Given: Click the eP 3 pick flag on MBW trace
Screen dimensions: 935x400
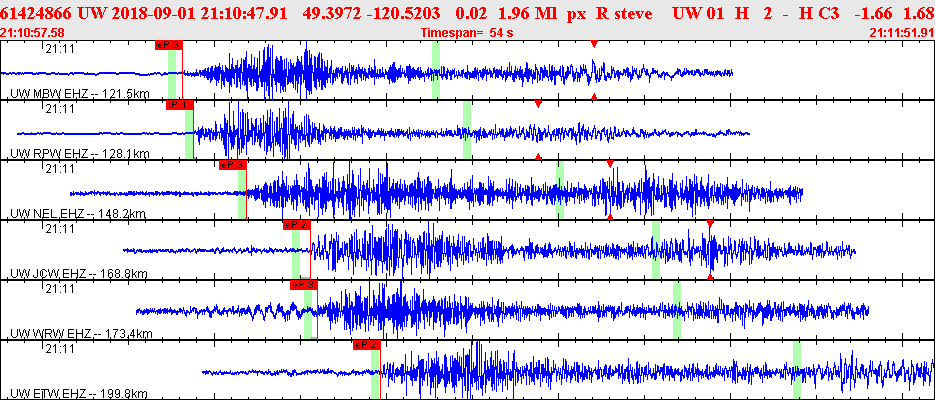Looking at the screenshot, I should (x=168, y=45).
